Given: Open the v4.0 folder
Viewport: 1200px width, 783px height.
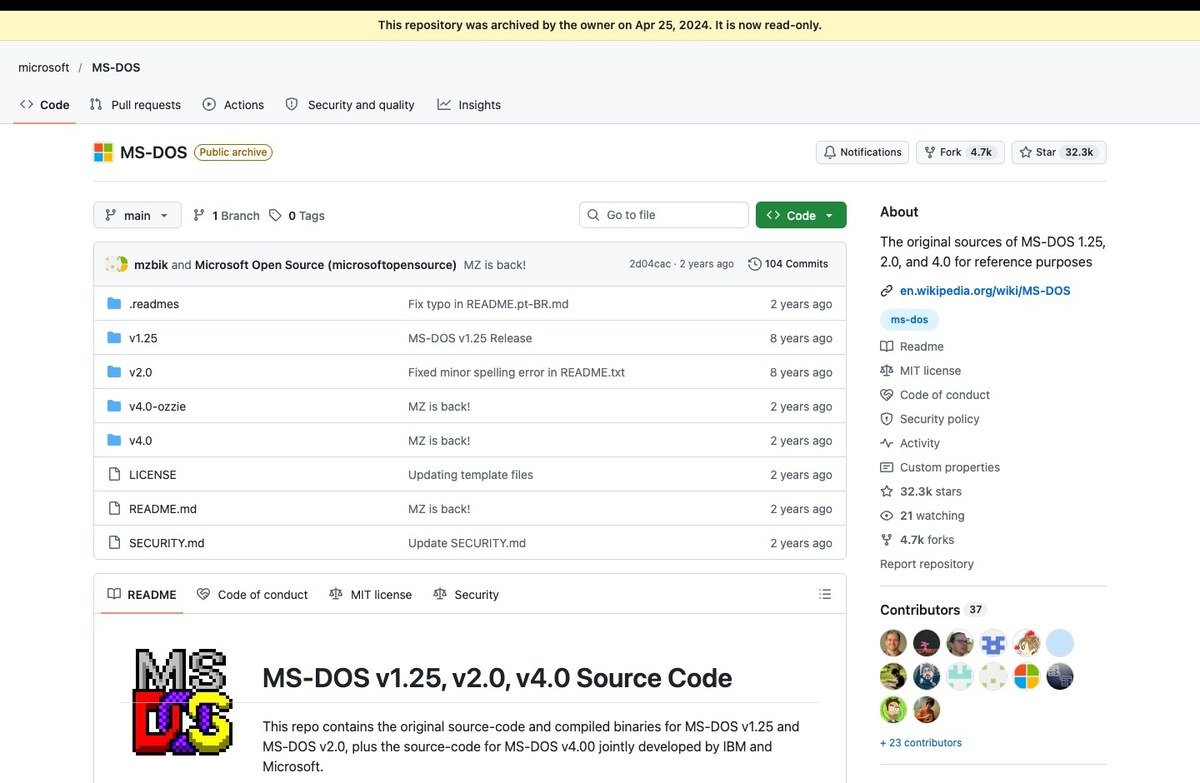Looking at the screenshot, I should (x=140, y=440).
